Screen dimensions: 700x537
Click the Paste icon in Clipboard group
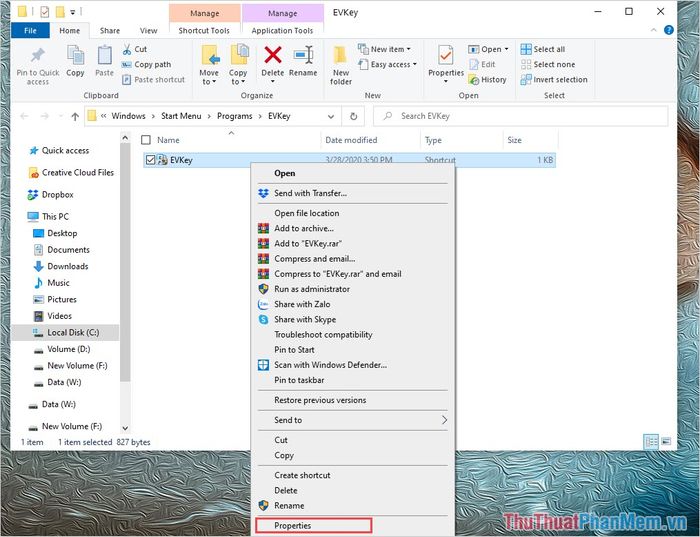[104, 58]
